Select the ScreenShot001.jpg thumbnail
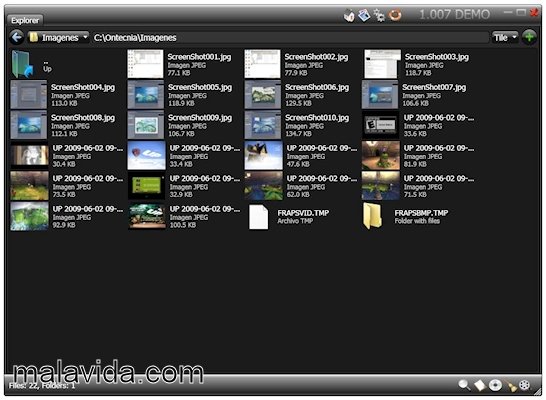 145,64
